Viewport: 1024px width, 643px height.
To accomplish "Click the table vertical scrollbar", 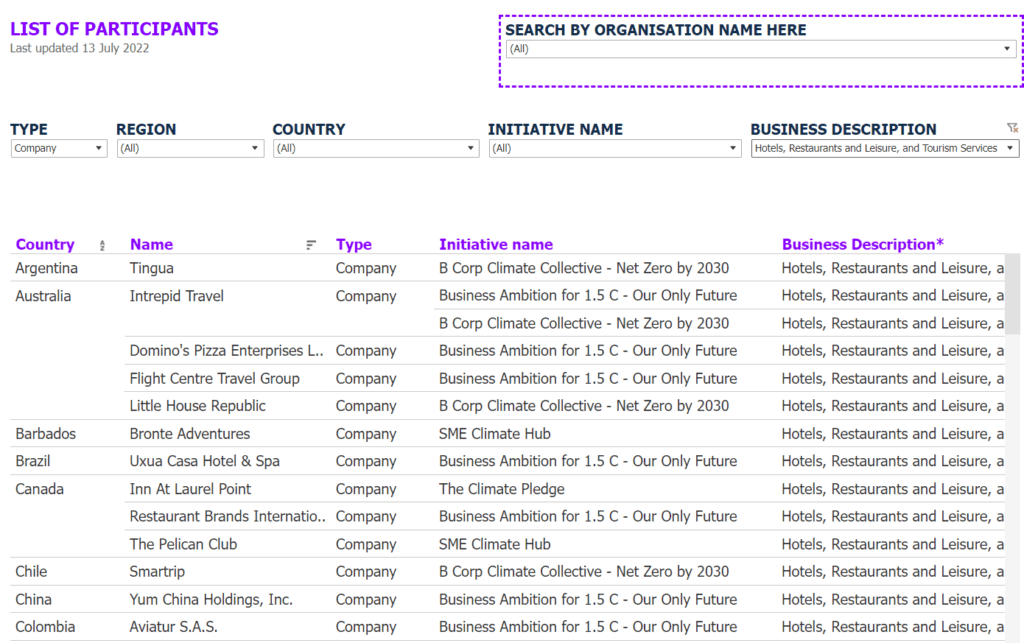I will 1013,294.
